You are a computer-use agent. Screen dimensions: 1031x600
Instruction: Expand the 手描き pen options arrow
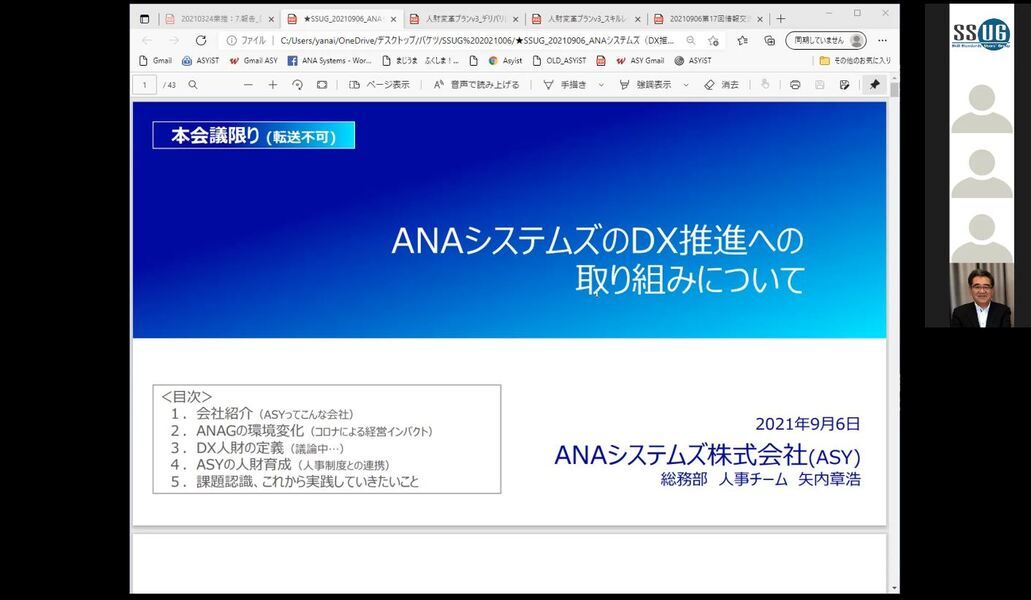(x=601, y=85)
